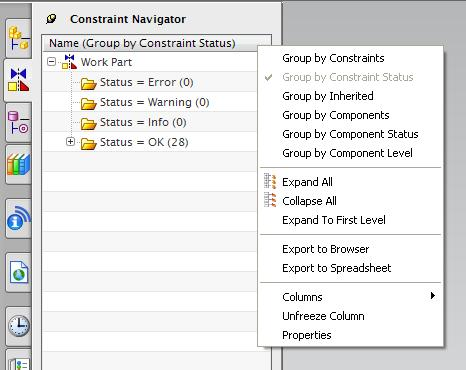The image size is (466, 370).
Task: Click the Expand All menu icon
Action: pyautogui.click(x=270, y=182)
